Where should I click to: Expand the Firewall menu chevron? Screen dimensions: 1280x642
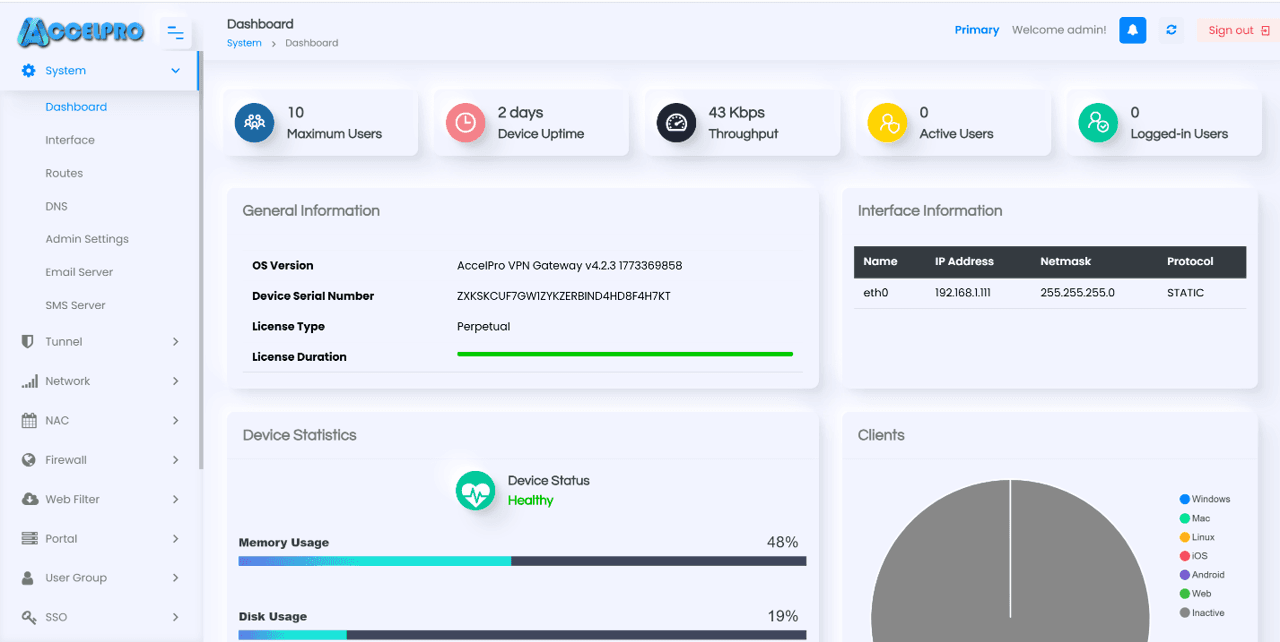176,460
